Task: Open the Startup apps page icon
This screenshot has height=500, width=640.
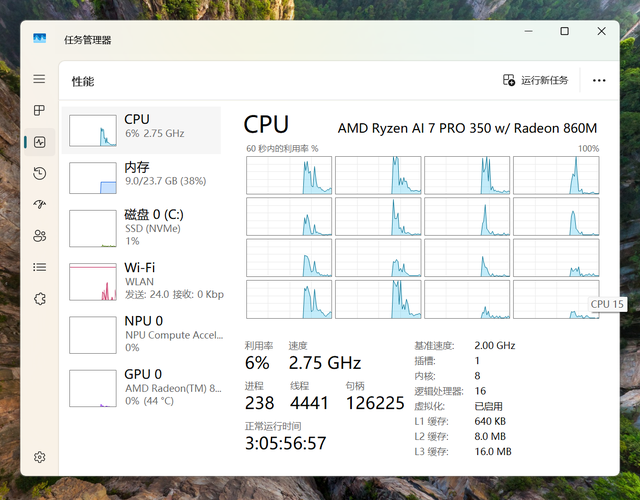Action: click(40, 204)
